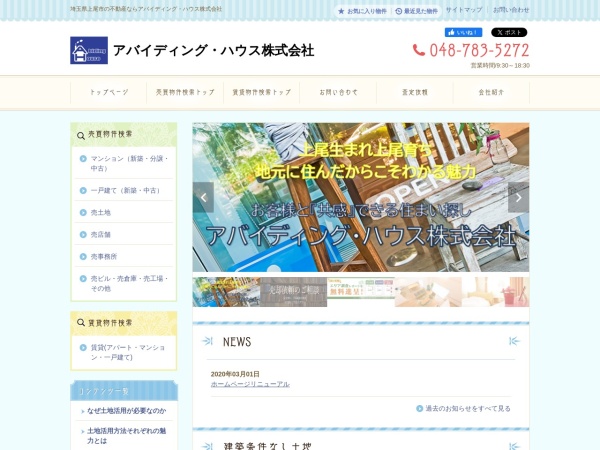Viewport: 600px width, 450px height.
Task: Show the previous slide with left arrow
Action: (x=203, y=197)
